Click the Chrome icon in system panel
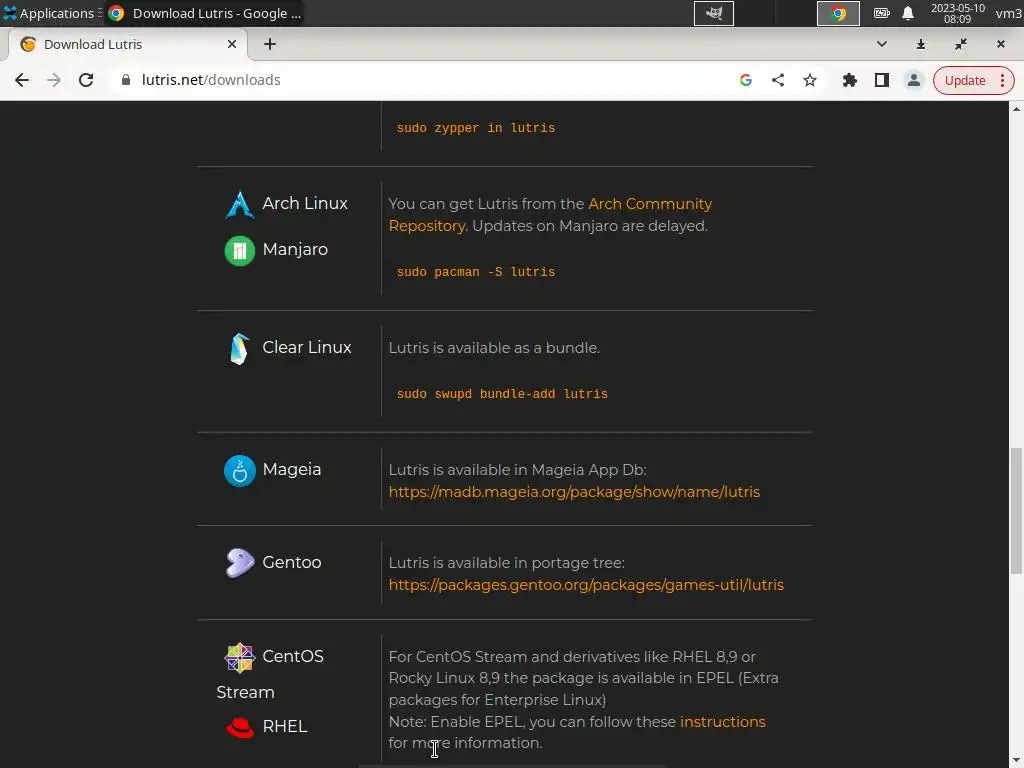This screenshot has height=768, width=1024. [x=838, y=13]
